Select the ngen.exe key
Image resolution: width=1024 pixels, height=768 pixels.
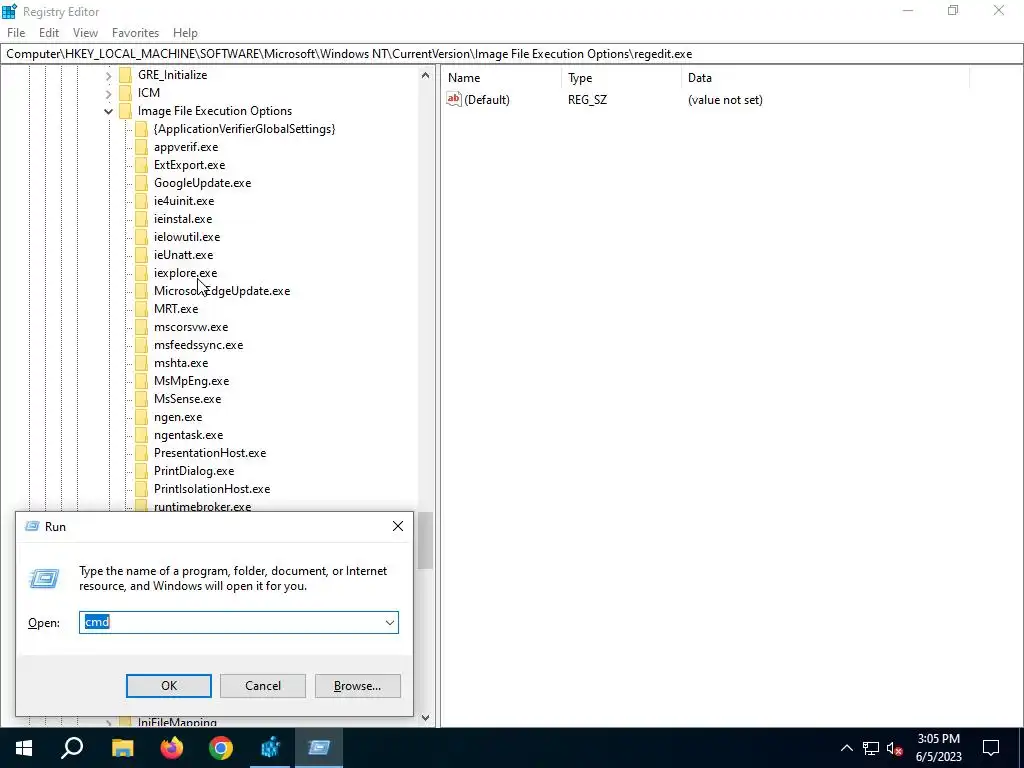[178, 416]
